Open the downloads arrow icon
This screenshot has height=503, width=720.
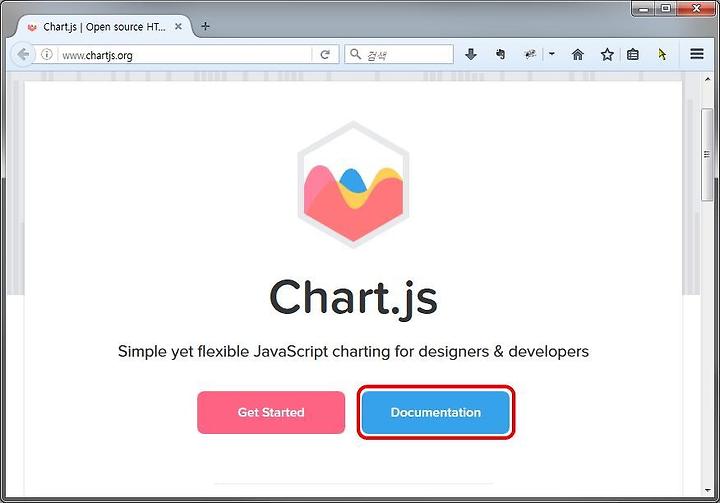(x=471, y=55)
